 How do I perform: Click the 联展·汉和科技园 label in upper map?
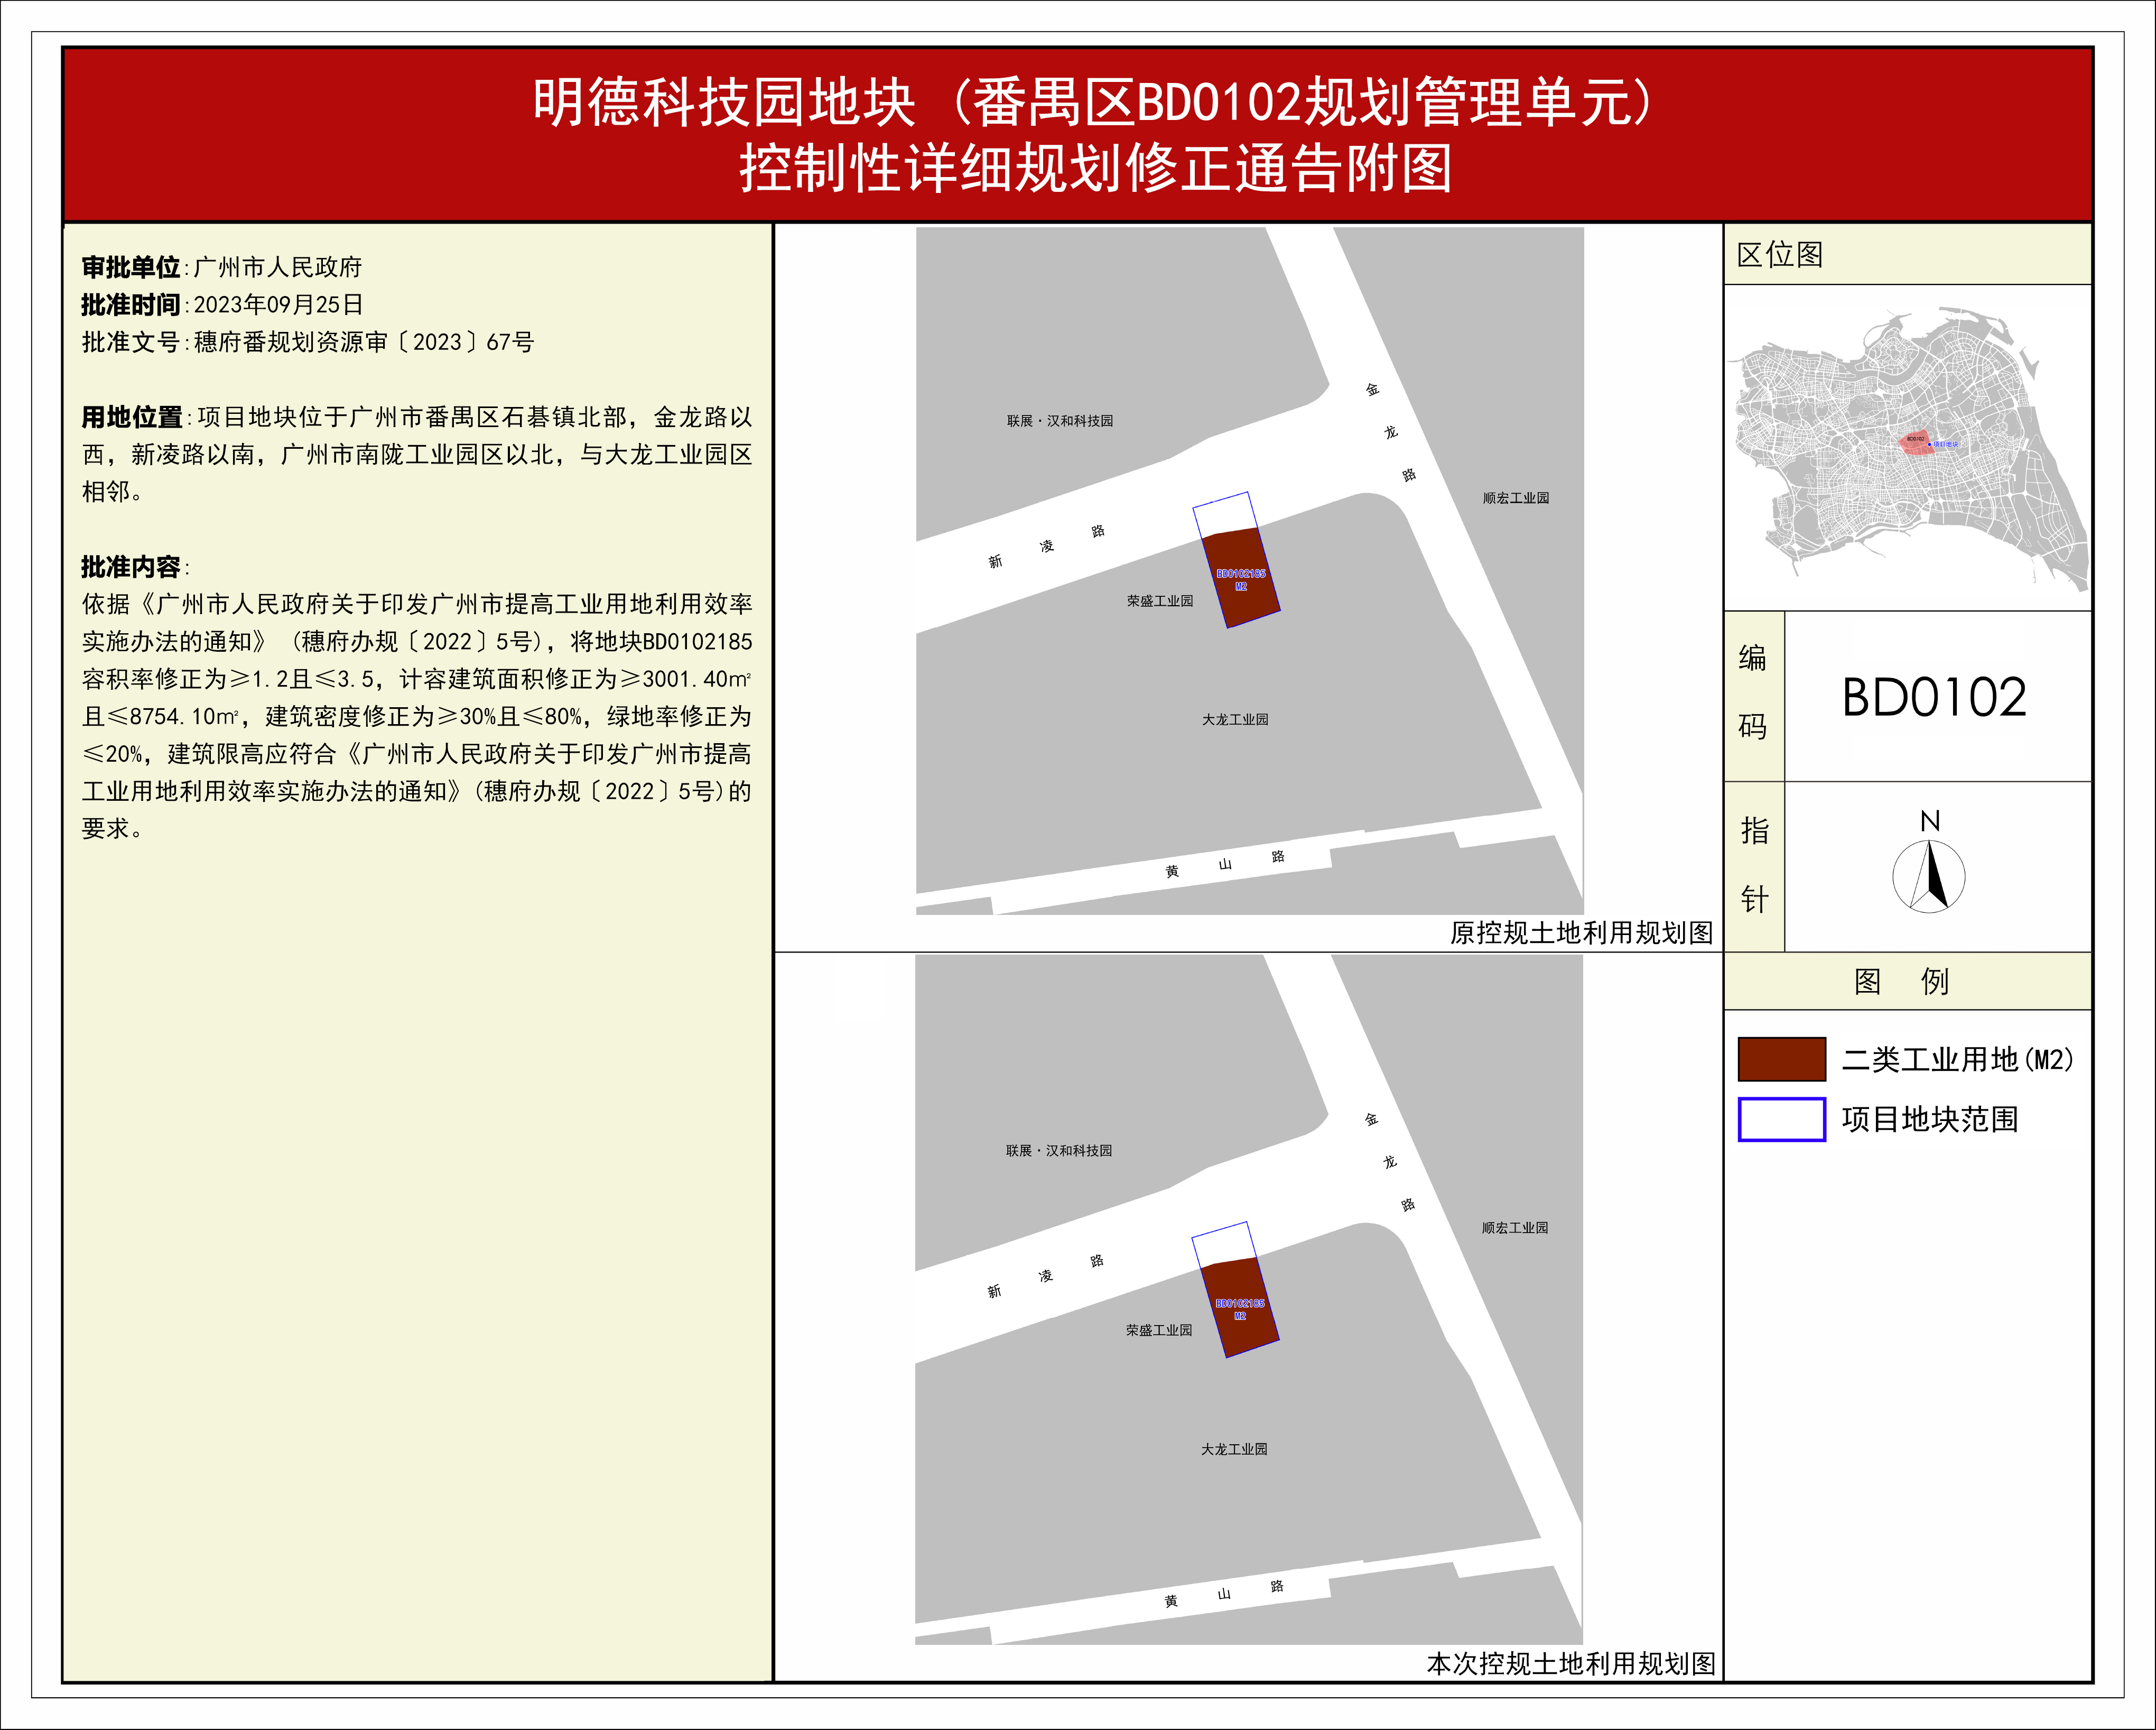pyautogui.click(x=1059, y=421)
